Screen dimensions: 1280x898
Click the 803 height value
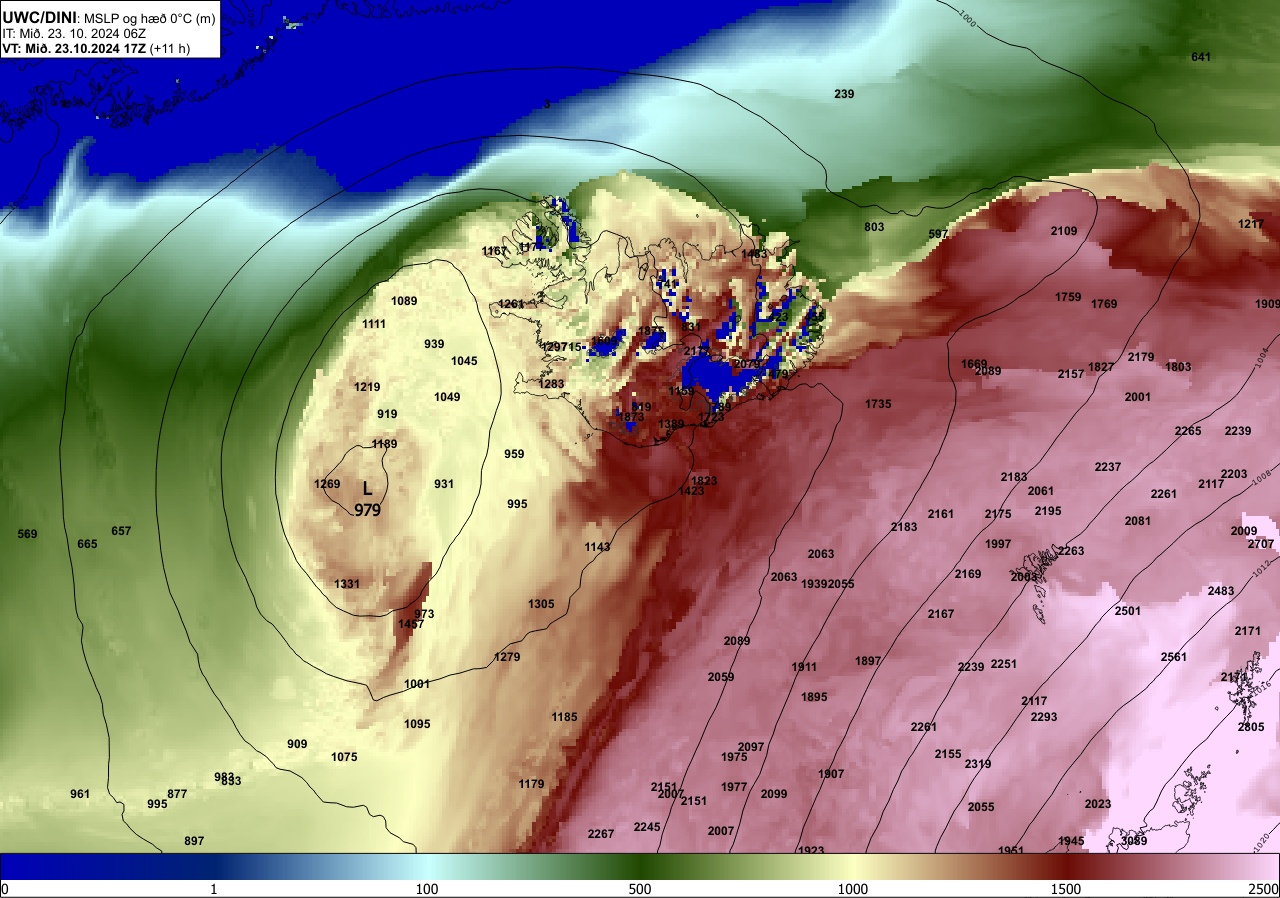pyautogui.click(x=874, y=227)
